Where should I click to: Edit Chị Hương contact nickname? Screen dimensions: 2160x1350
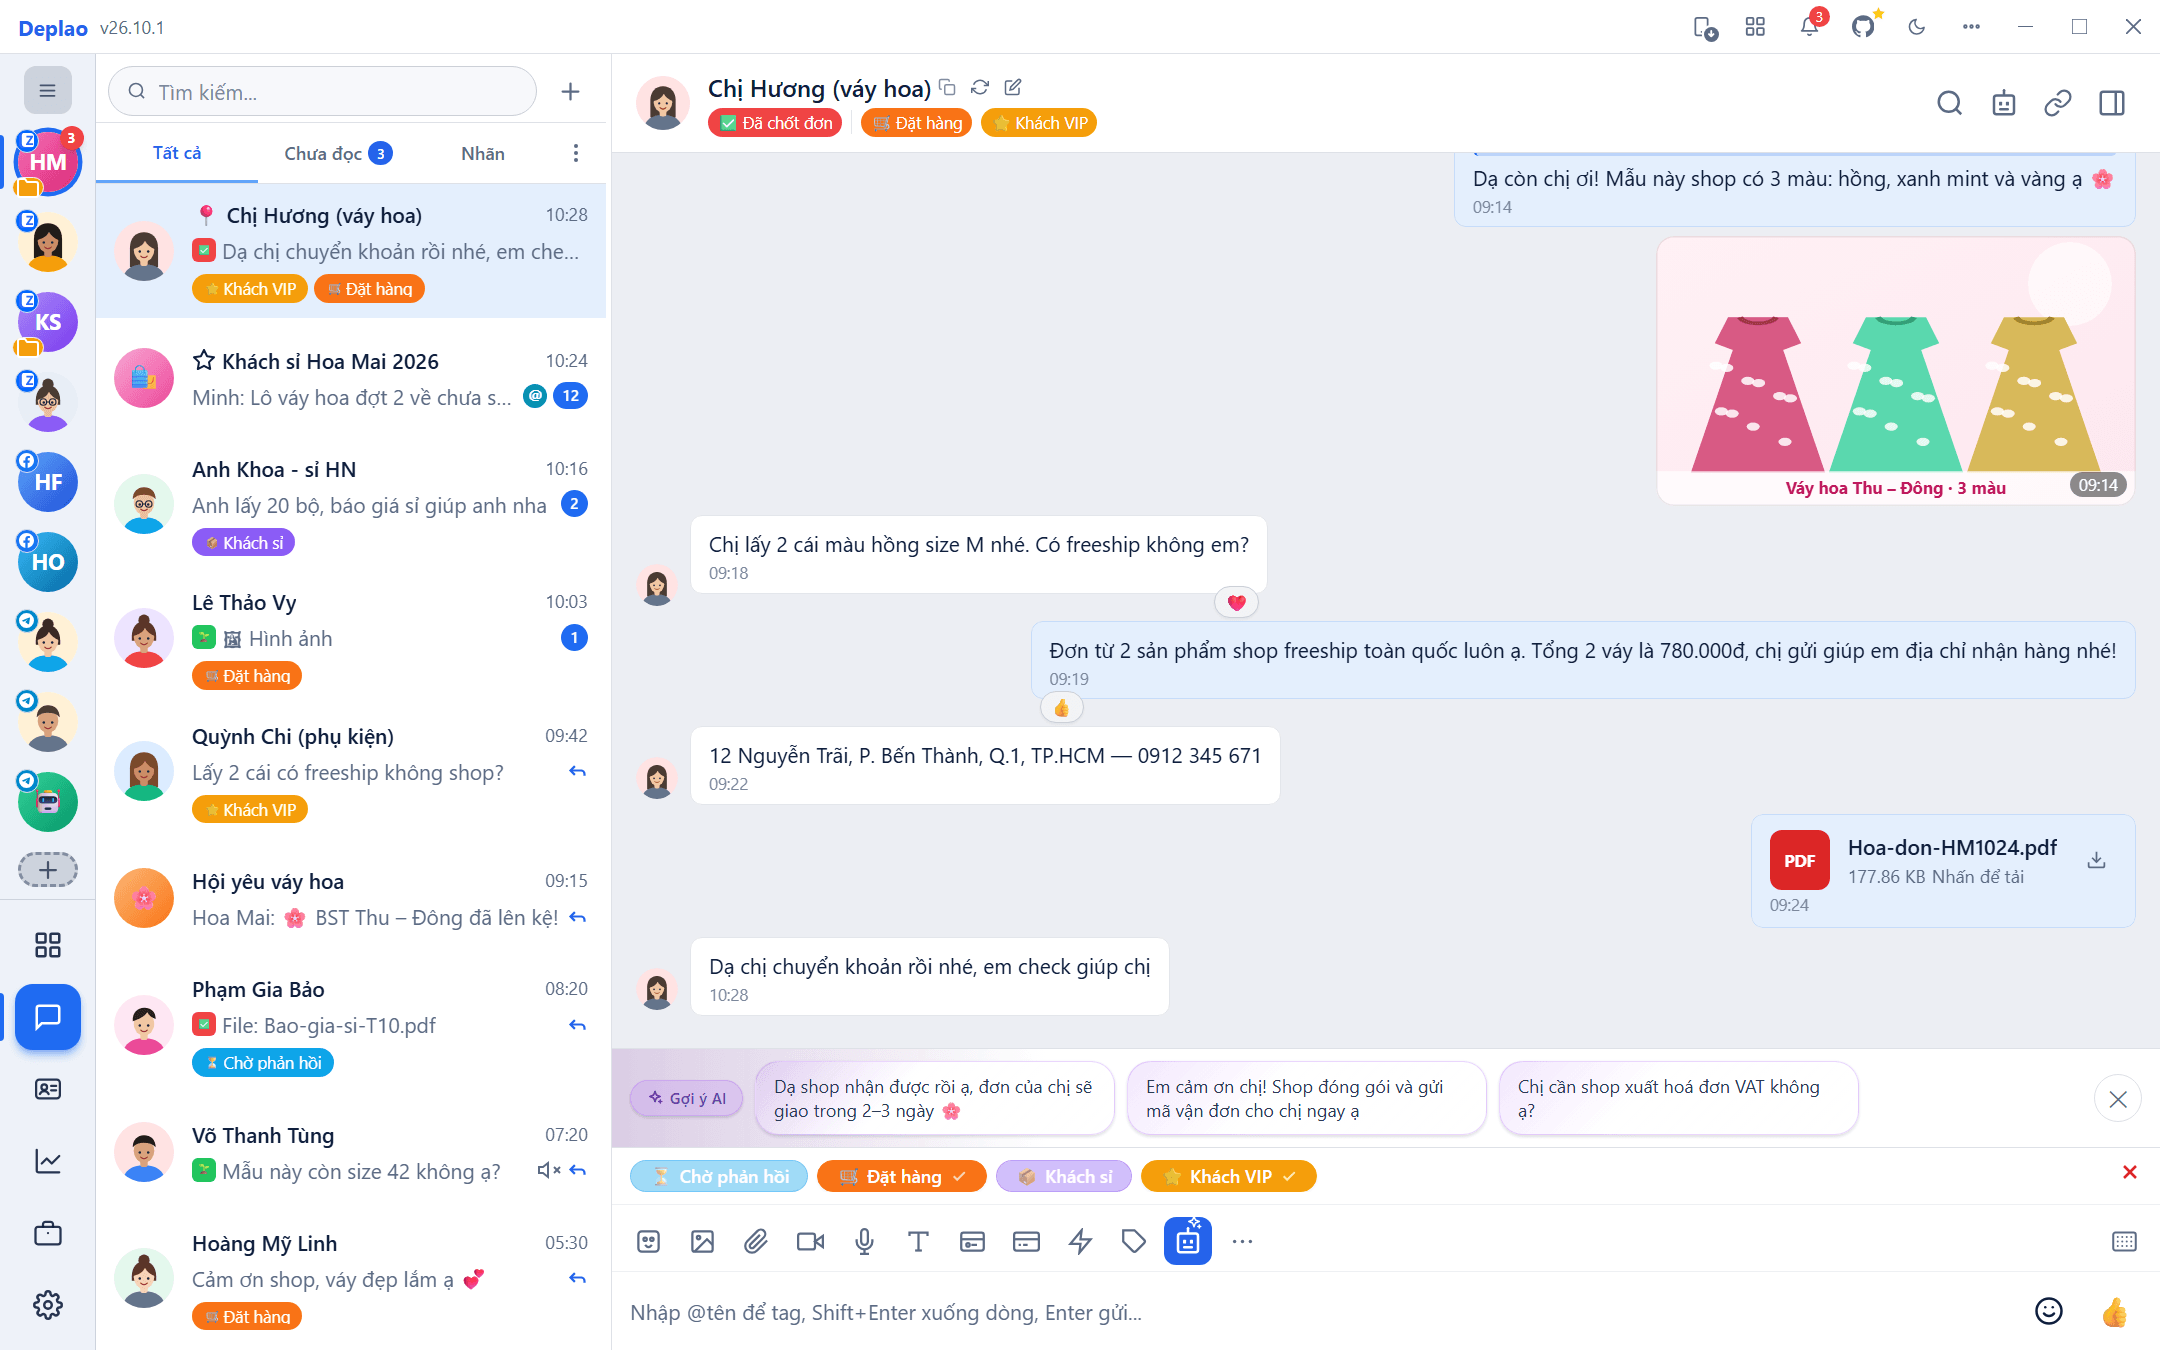coord(1013,88)
